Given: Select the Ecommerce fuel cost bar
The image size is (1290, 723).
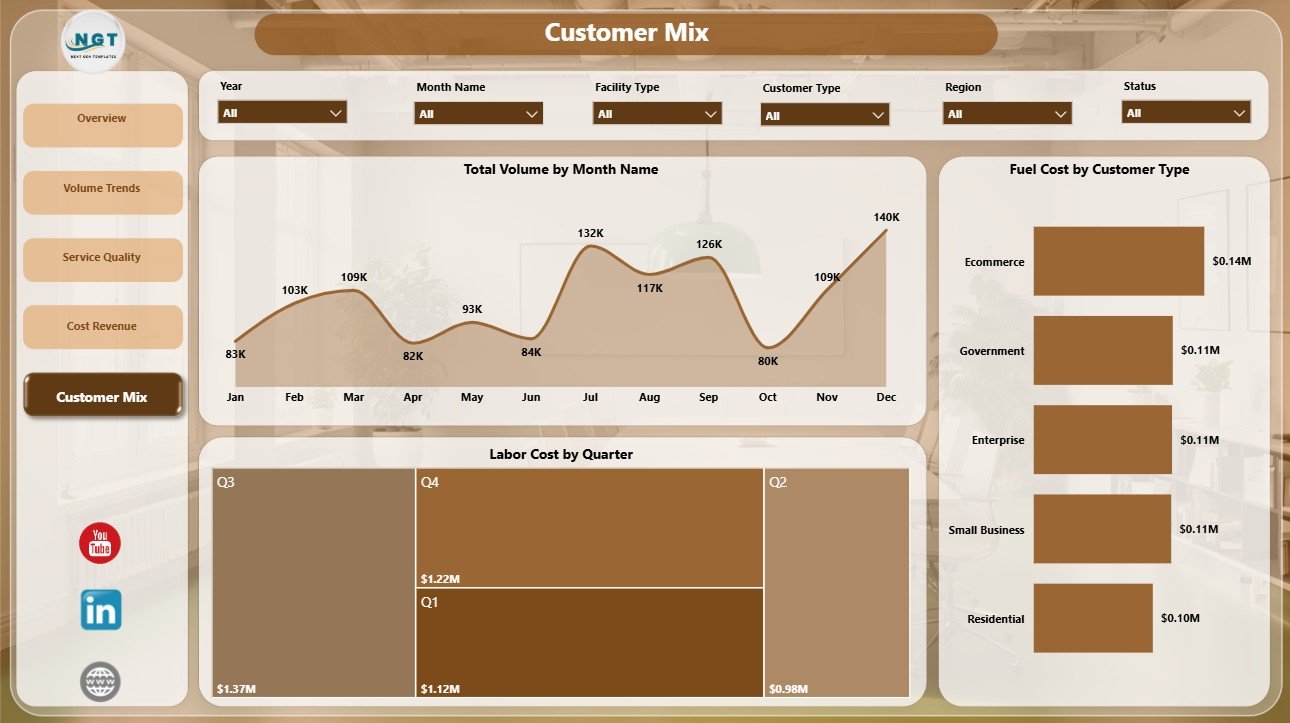Looking at the screenshot, I should [x=1118, y=261].
